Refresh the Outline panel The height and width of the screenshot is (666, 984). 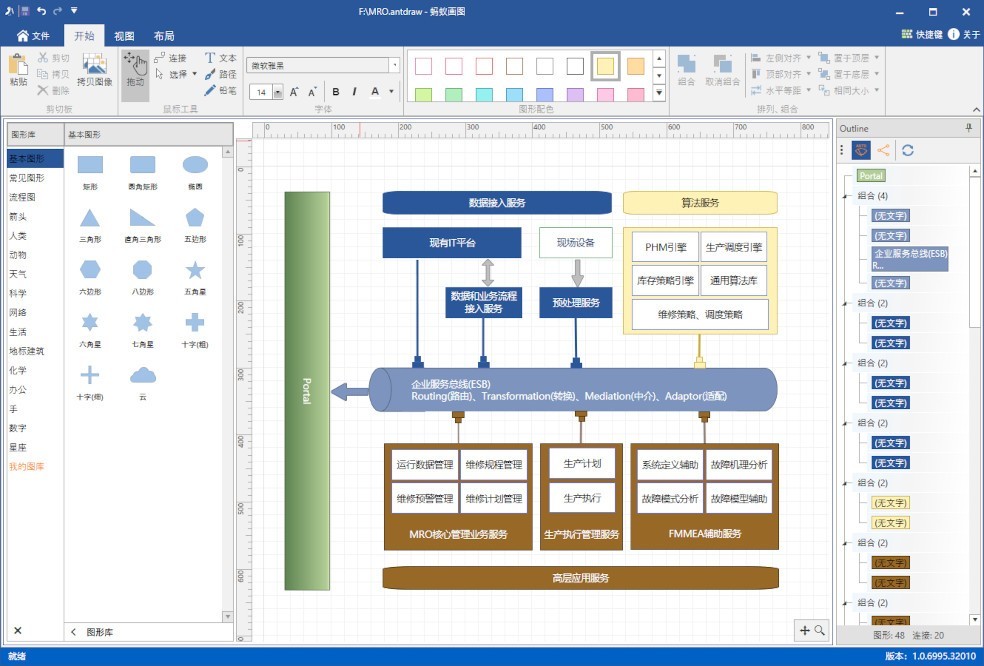(x=908, y=150)
